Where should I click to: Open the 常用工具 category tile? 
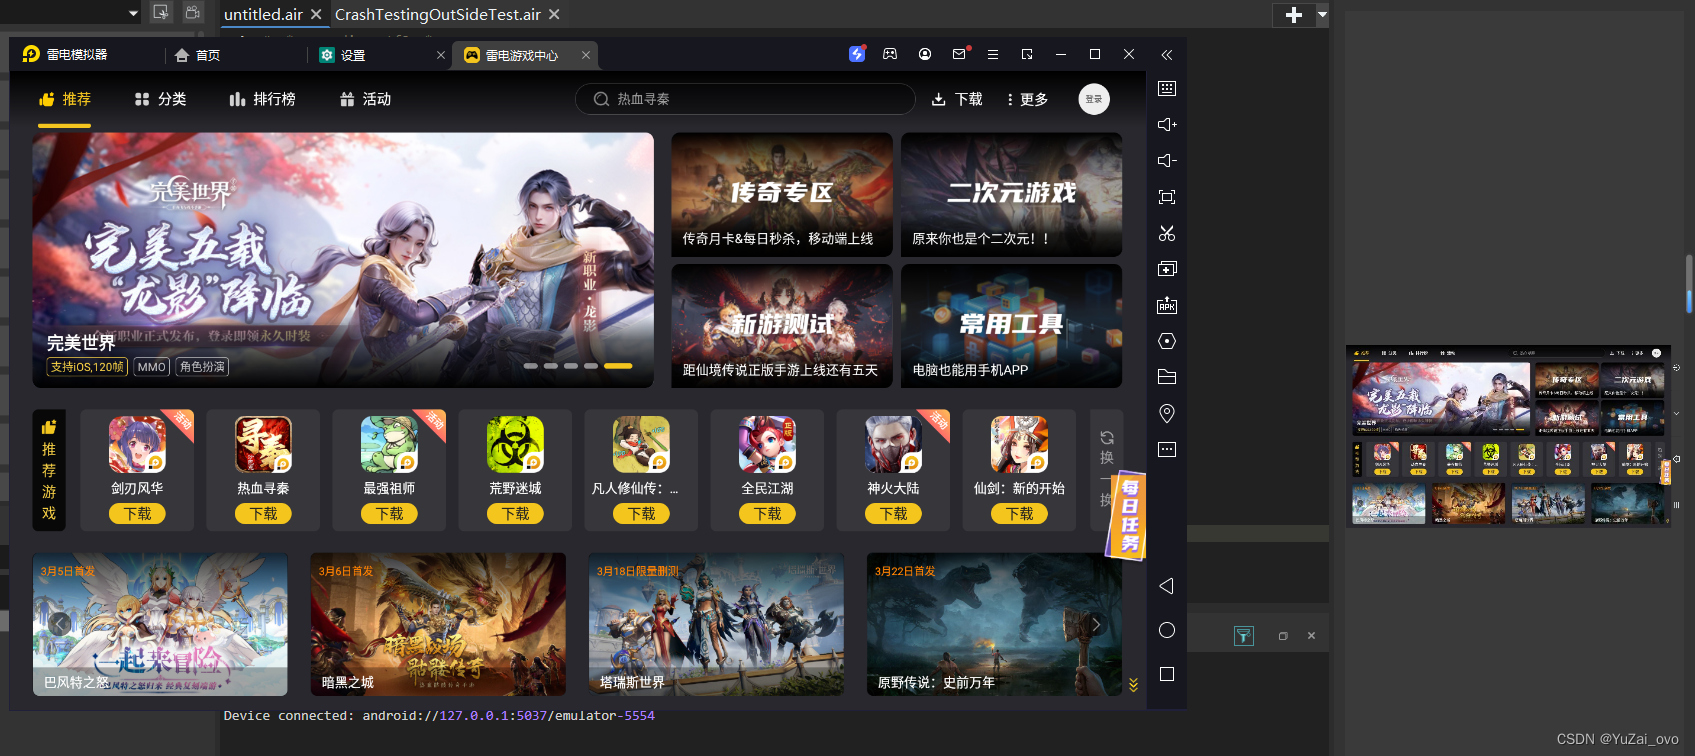(1011, 326)
